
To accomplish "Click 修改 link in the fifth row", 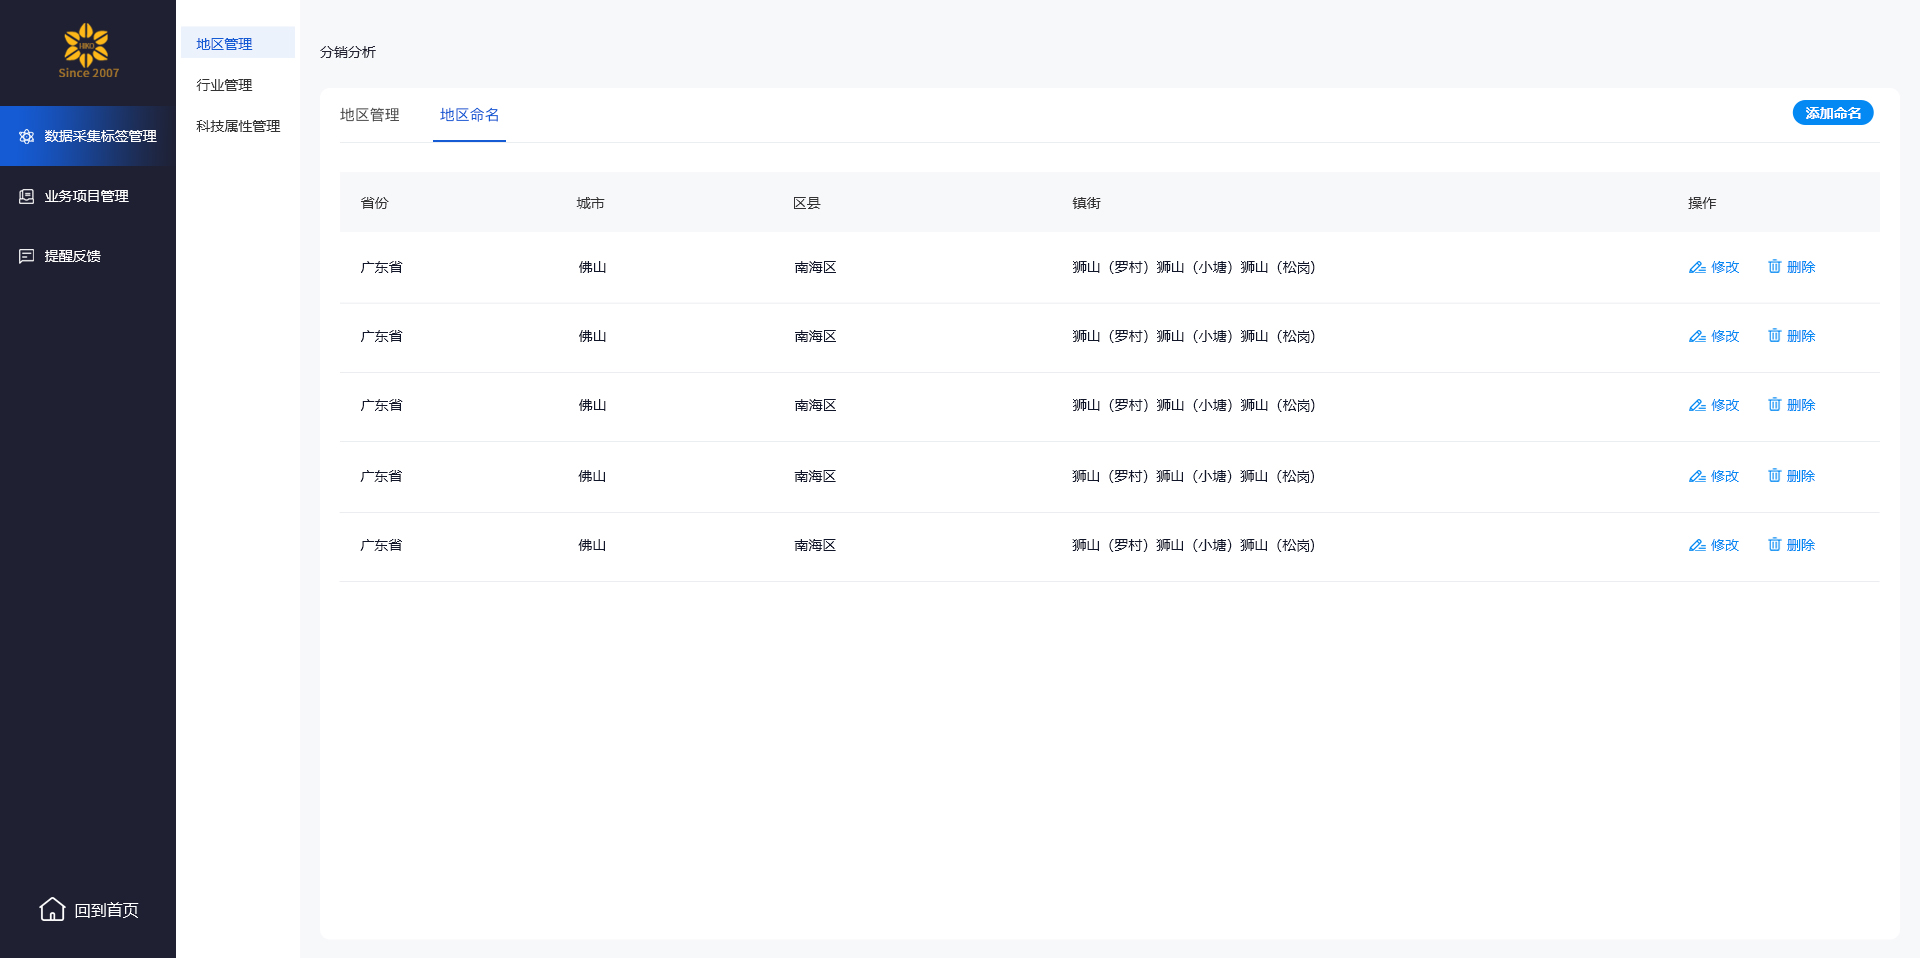I will (1725, 545).
